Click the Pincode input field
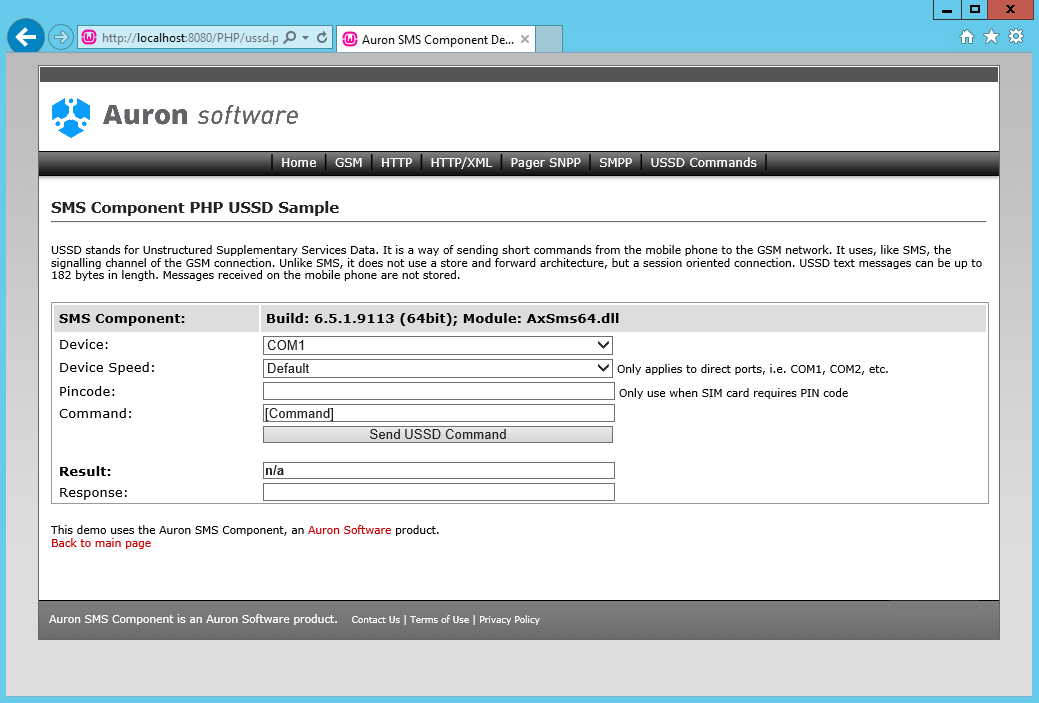Image resolution: width=1039 pixels, height=703 pixels. [438, 391]
